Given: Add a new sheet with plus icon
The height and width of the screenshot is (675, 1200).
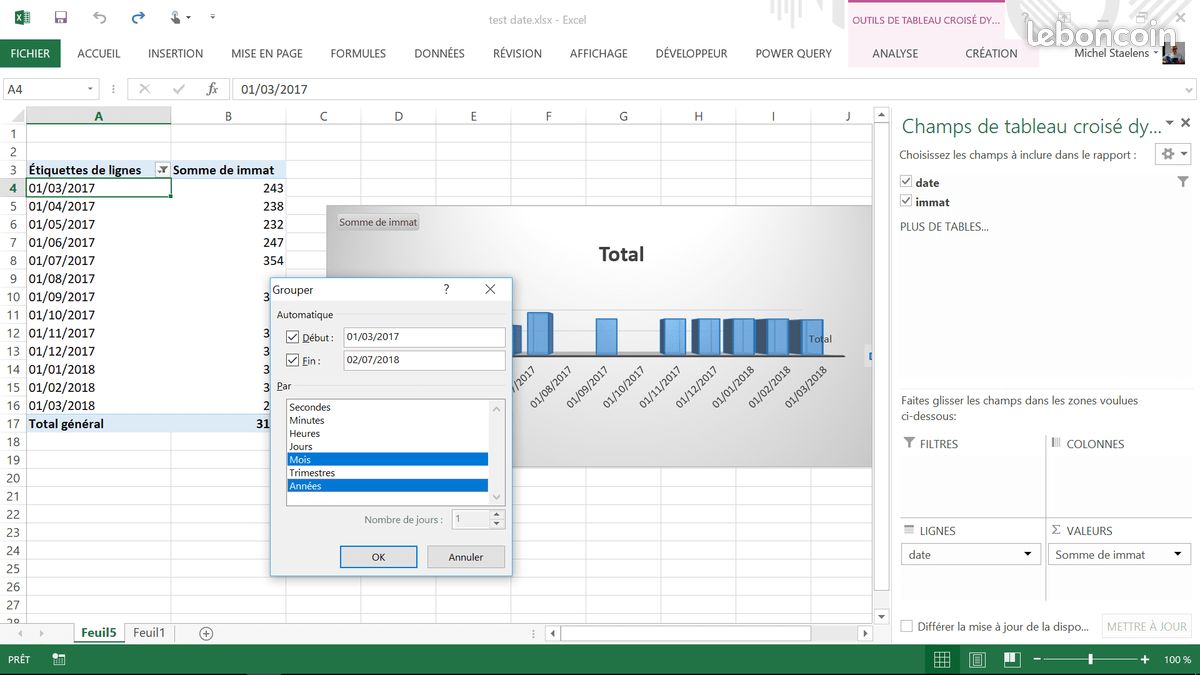Looking at the screenshot, I should [x=206, y=633].
